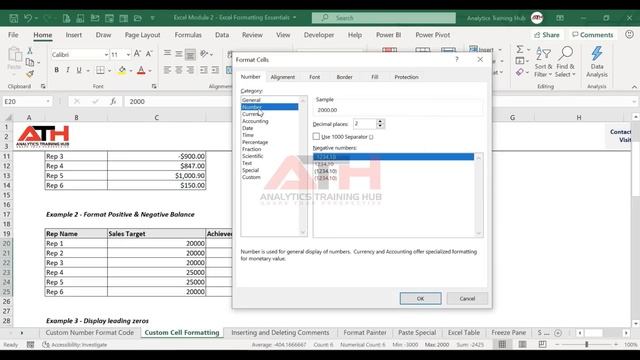Dismiss dialog with Cancel button
The image size is (640, 360).
click(x=467, y=298)
